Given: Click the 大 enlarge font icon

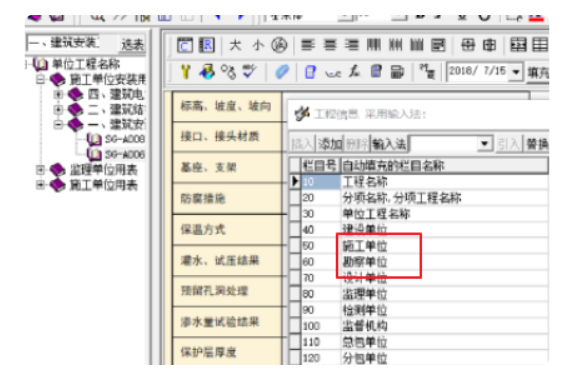Looking at the screenshot, I should (235, 46).
